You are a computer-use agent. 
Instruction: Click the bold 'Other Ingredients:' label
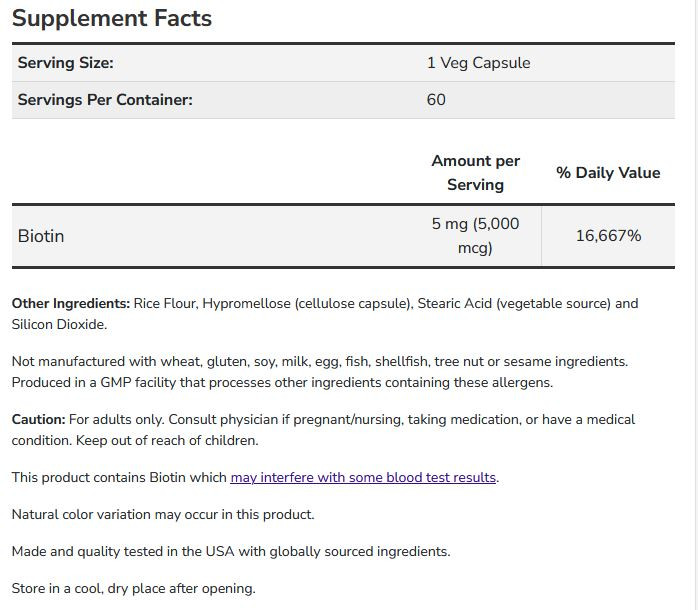71,303
